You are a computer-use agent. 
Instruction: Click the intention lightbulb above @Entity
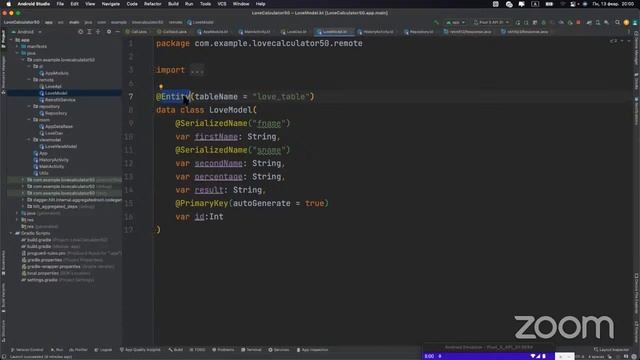point(161,86)
